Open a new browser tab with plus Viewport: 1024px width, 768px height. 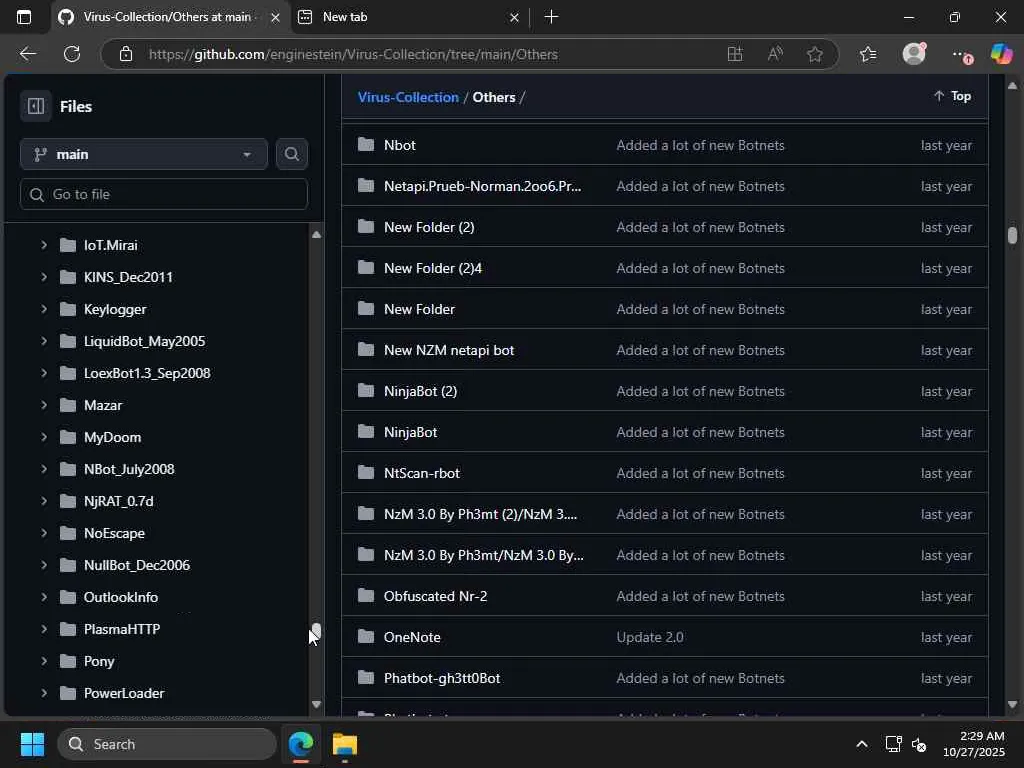pos(551,17)
